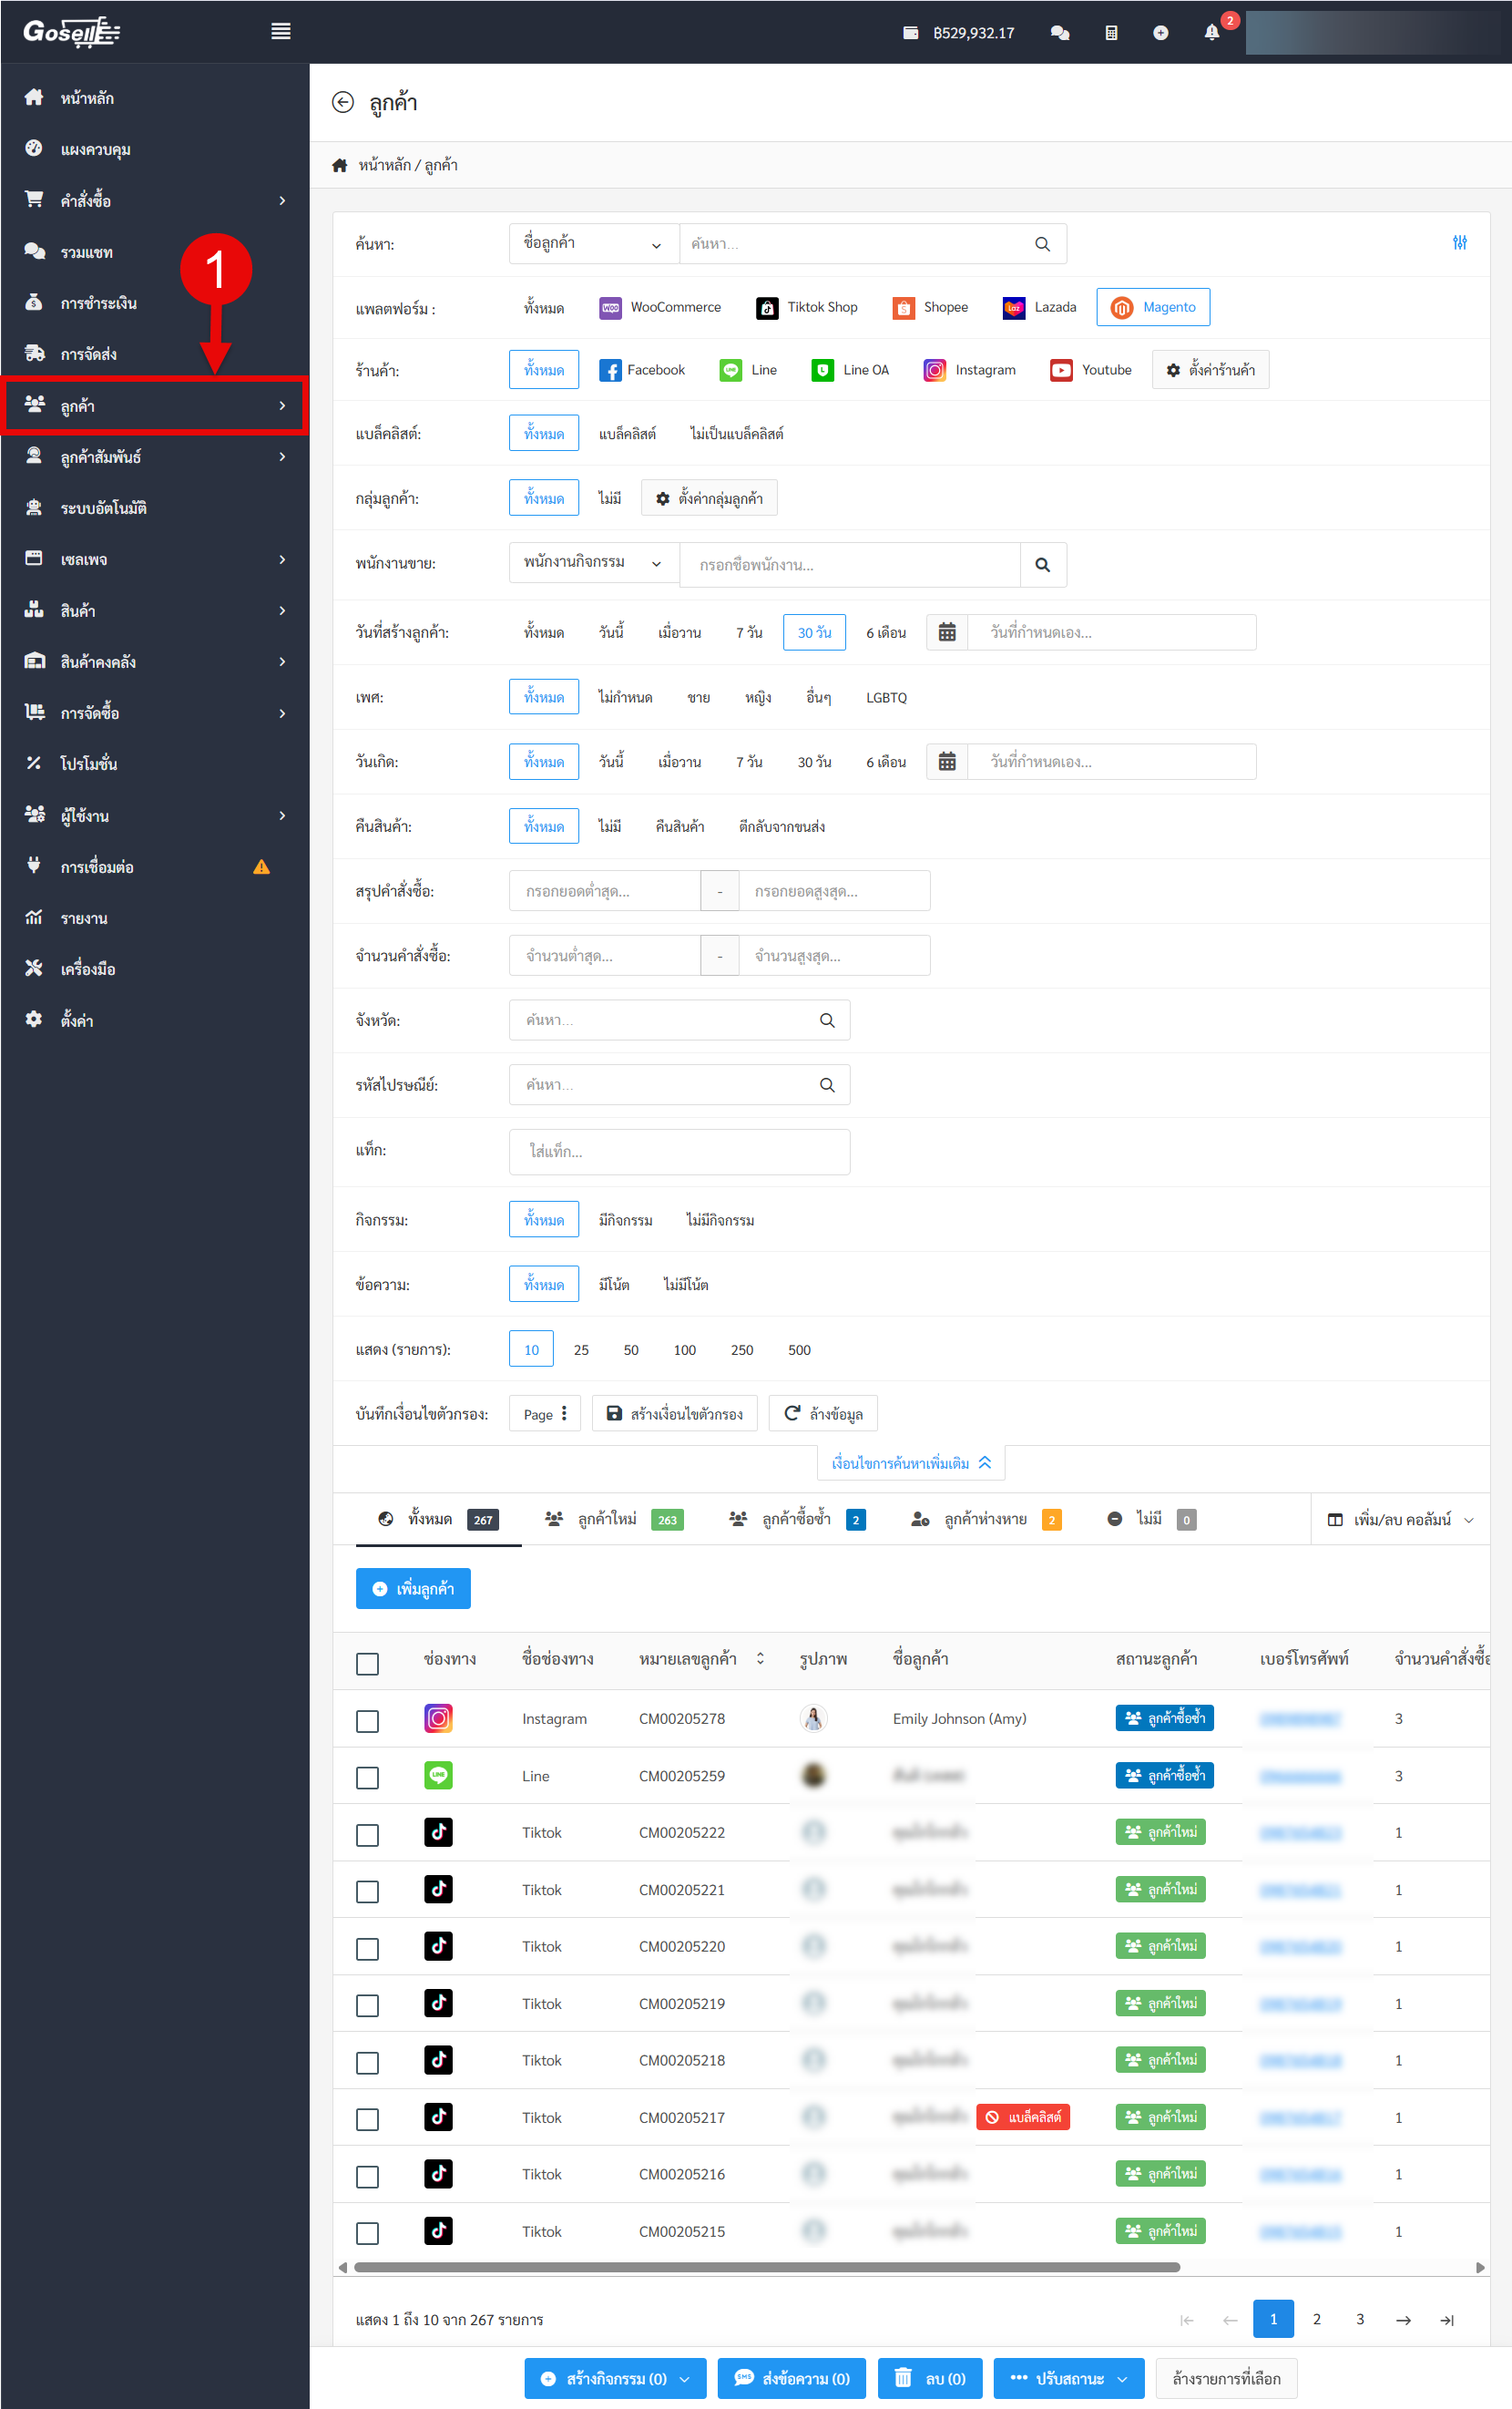This screenshot has height=2409, width=1512.
Task: Click the blue add customer button
Action: 413,1589
